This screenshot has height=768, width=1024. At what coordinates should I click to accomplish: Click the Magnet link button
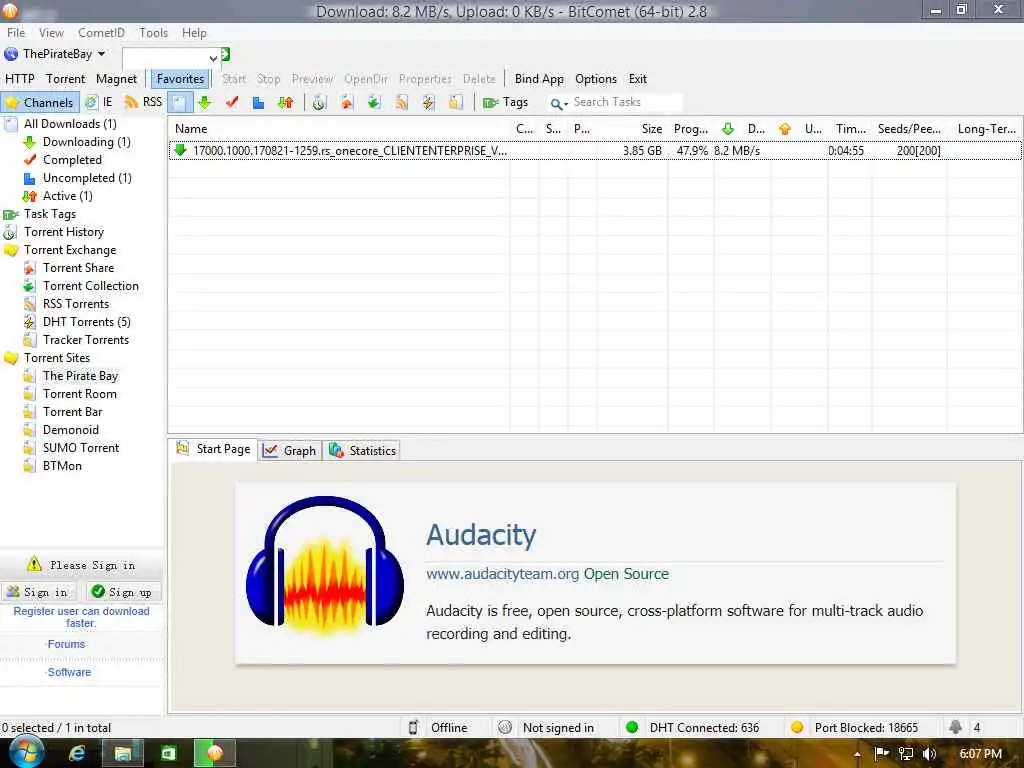tap(116, 78)
